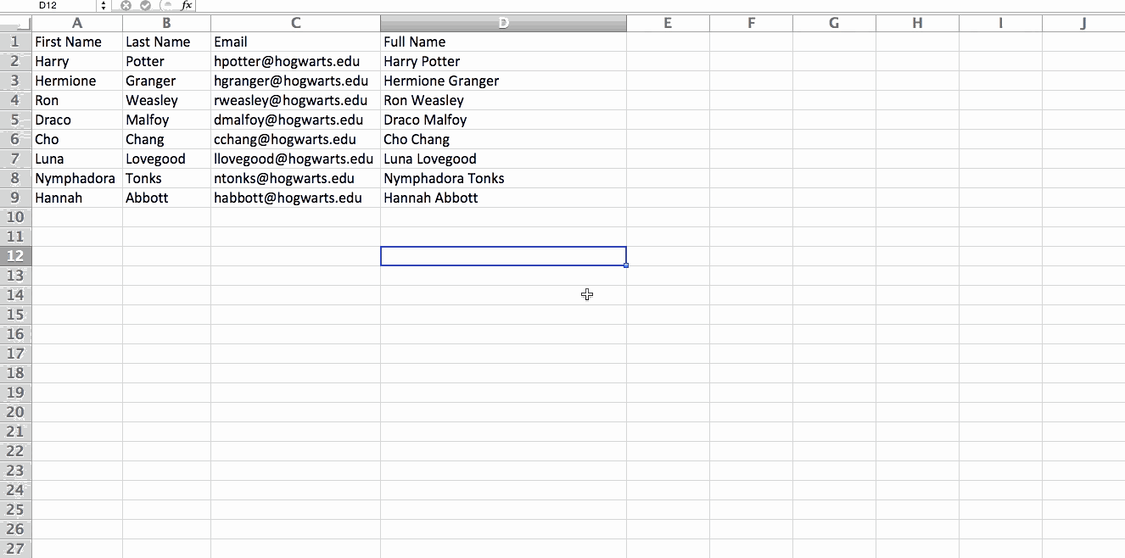Click the Select All corner box
The height and width of the screenshot is (558, 1125).
(x=16, y=24)
